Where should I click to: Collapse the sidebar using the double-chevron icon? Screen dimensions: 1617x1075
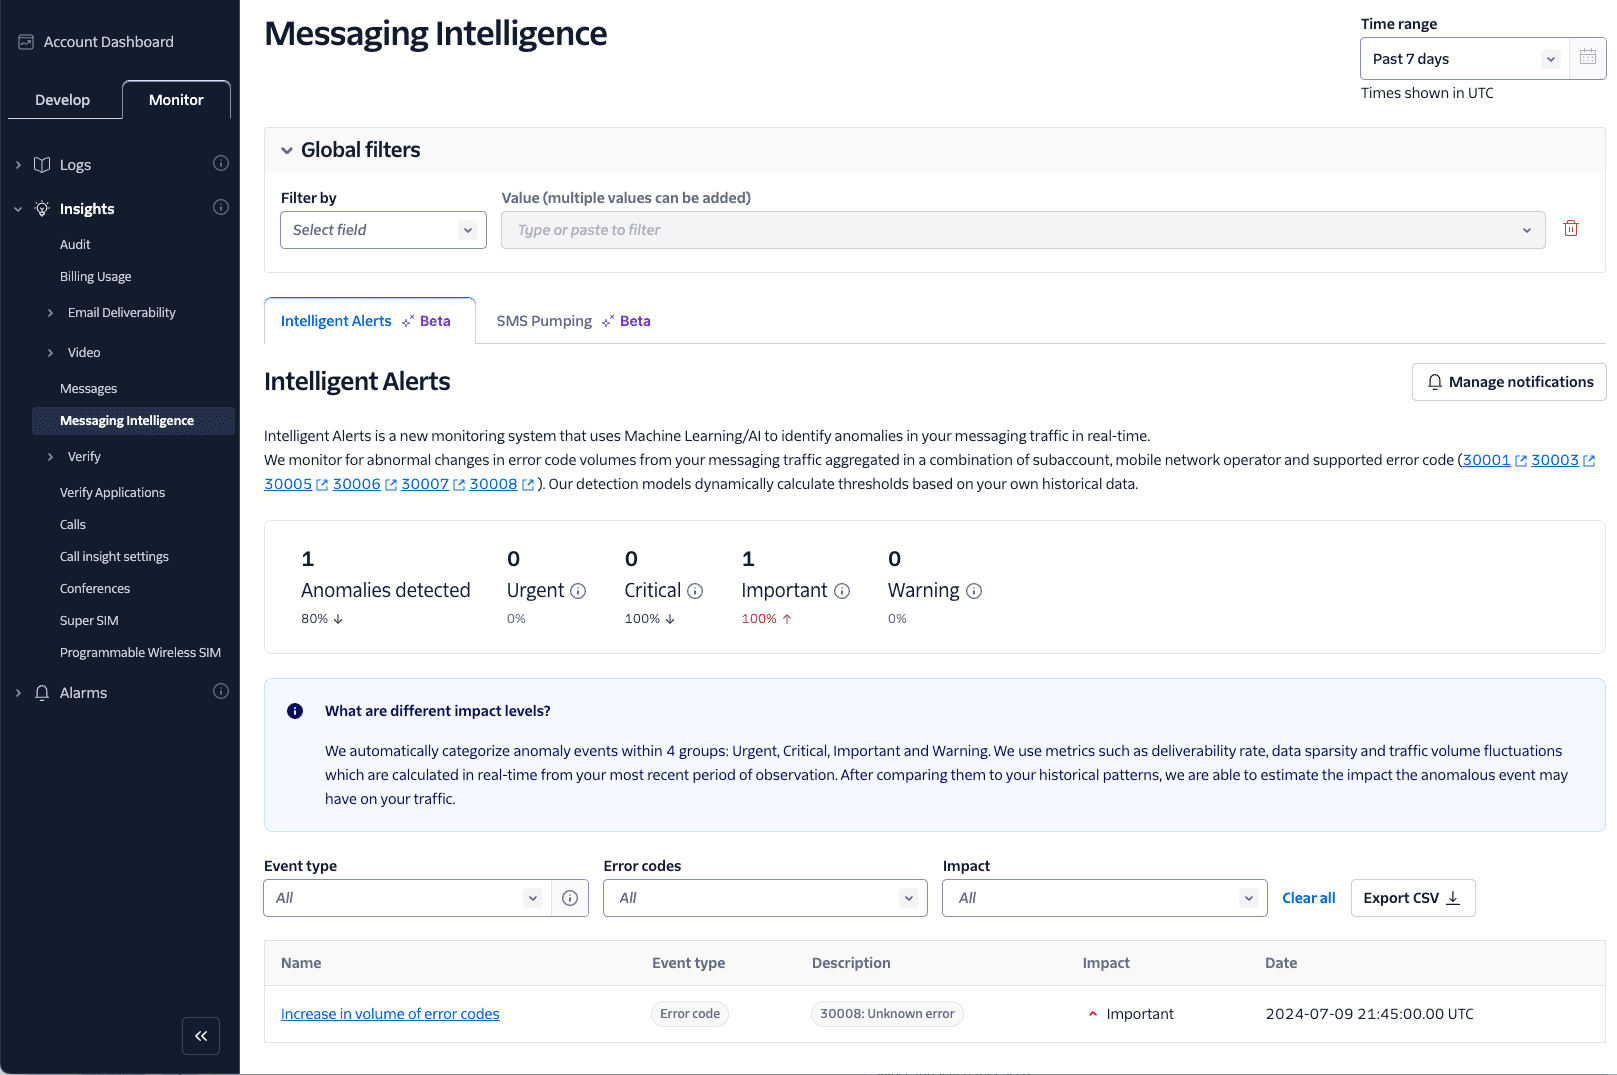(200, 1036)
